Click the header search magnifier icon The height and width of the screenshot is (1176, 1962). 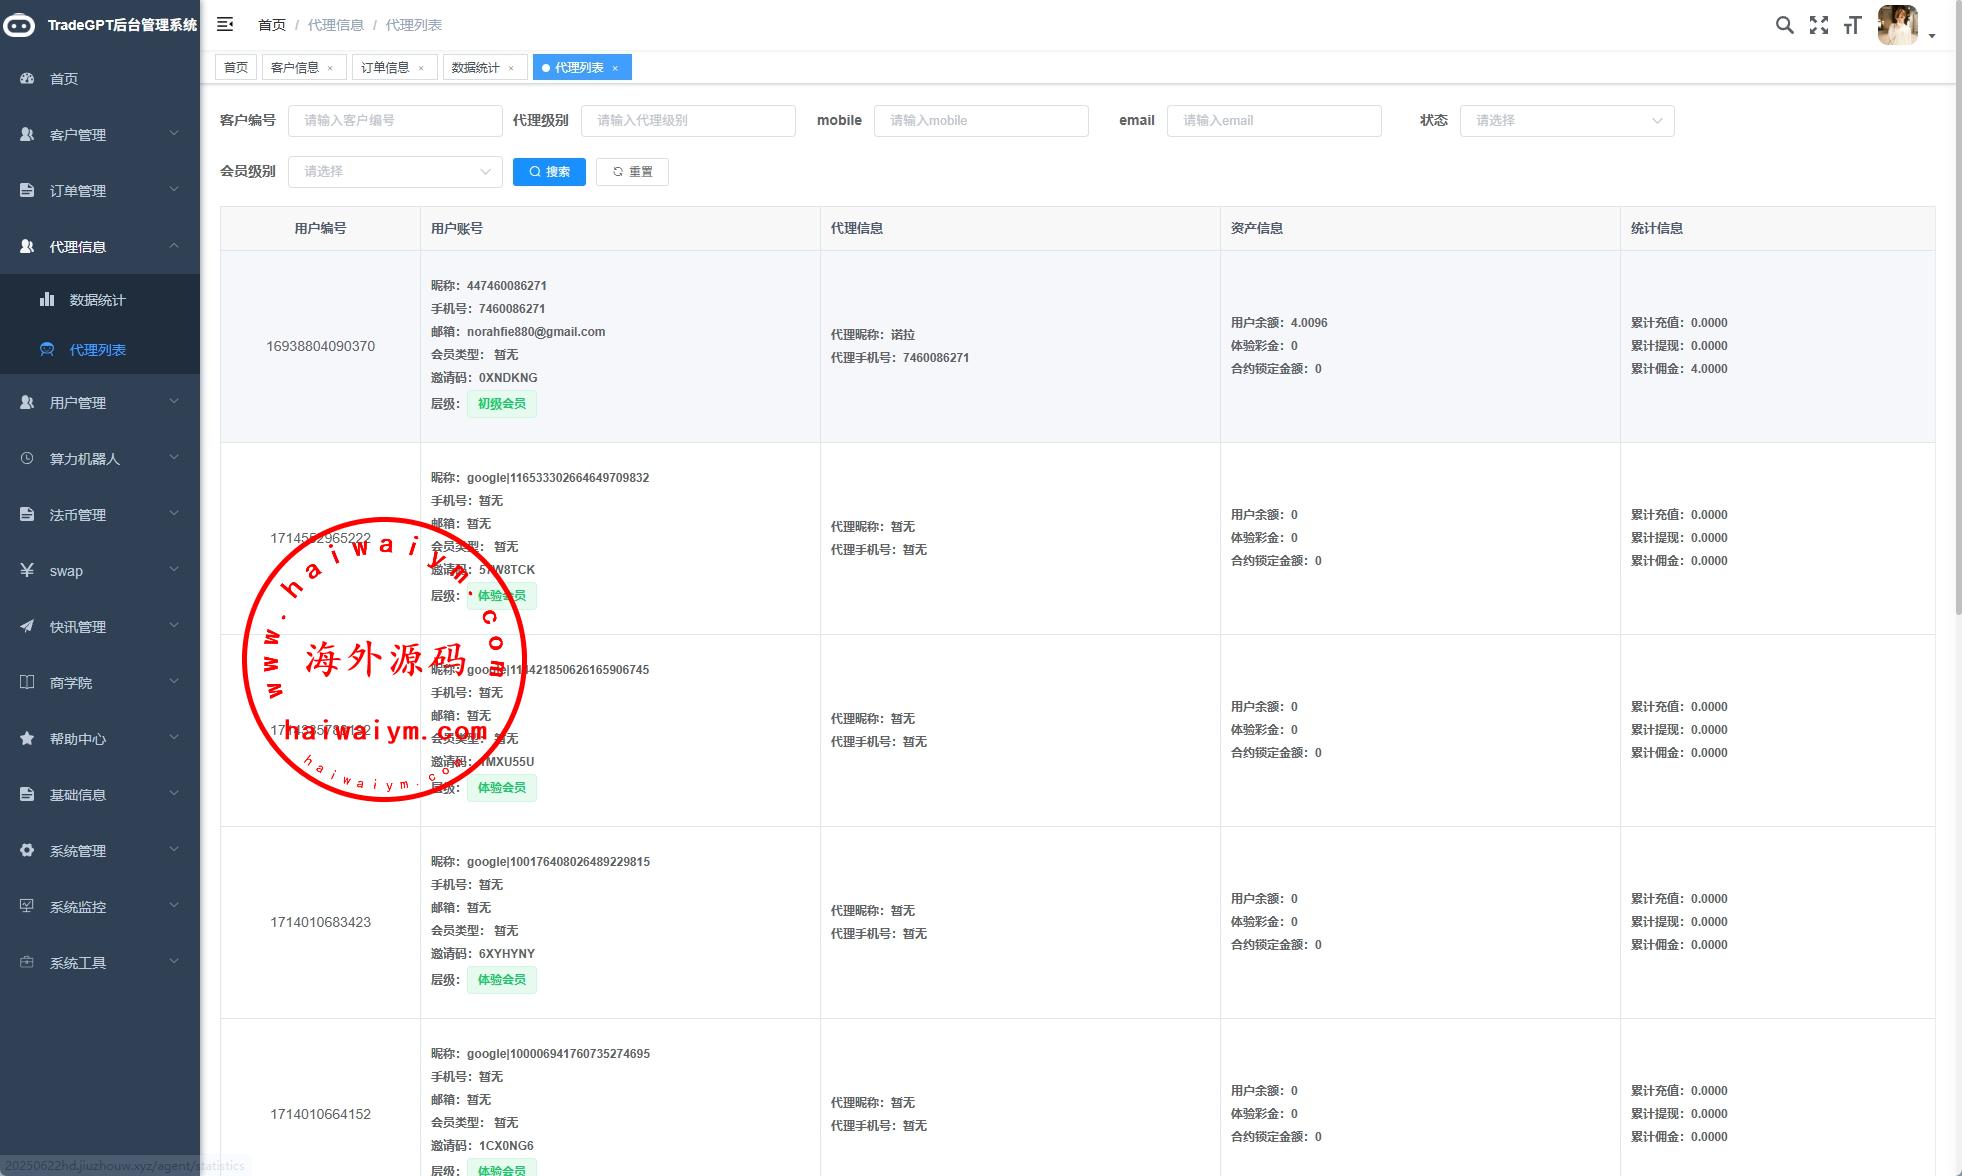1784,25
